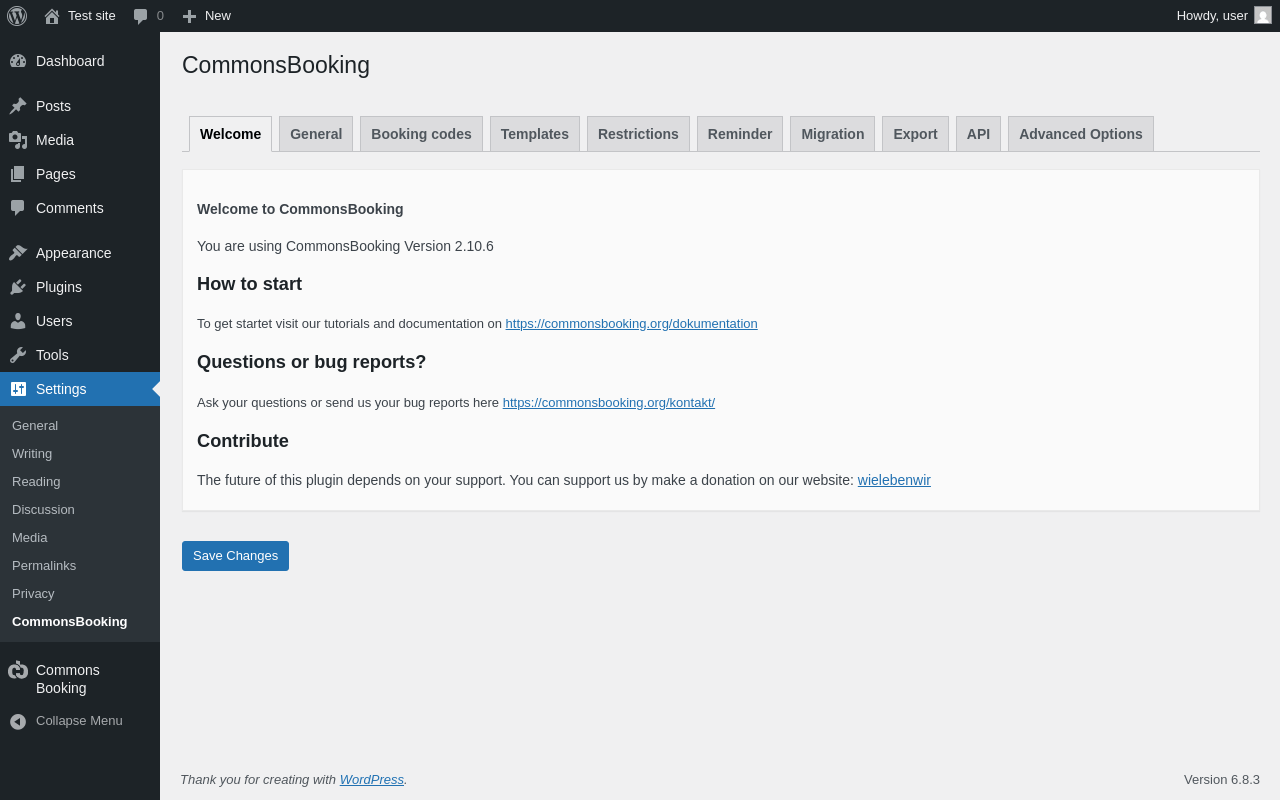Open the commonsbooking.org/kontakt link

tap(609, 403)
